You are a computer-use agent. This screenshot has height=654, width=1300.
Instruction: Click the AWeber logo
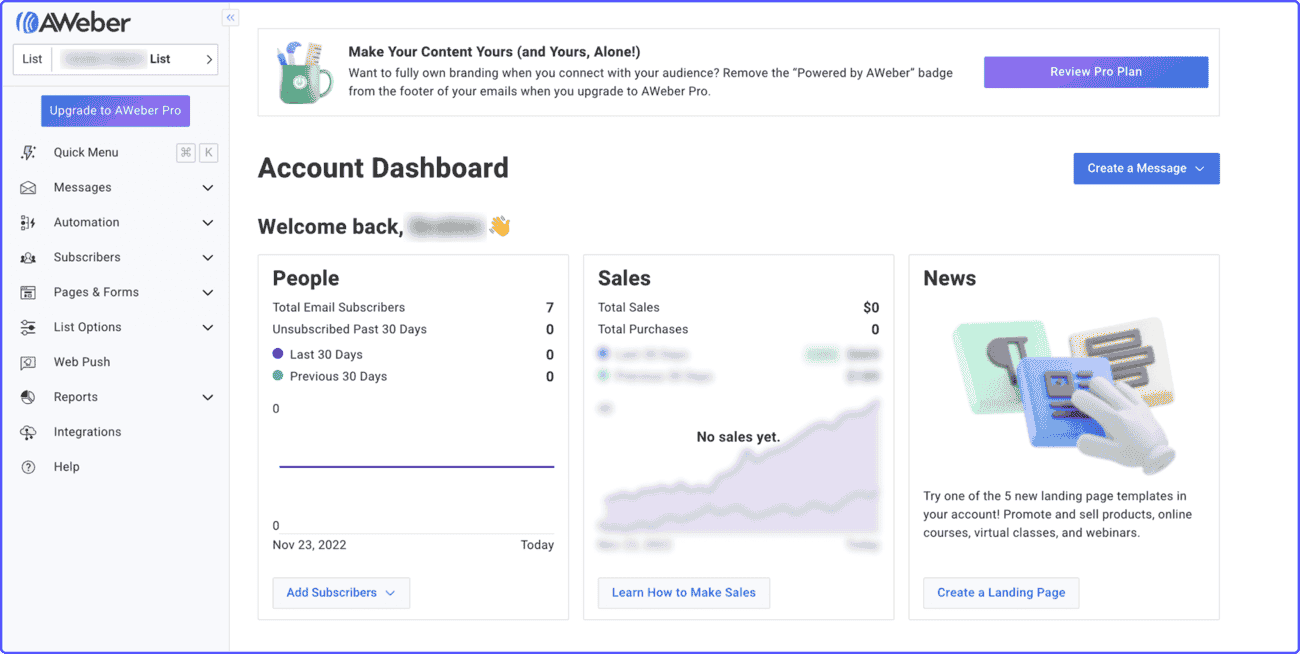[74, 22]
